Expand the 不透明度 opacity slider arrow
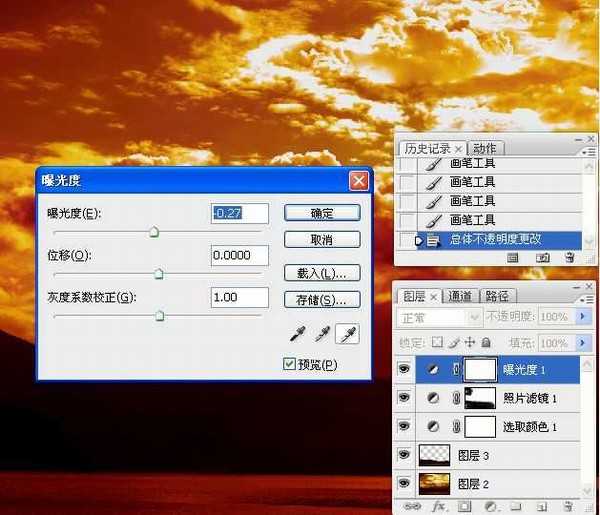The height and width of the screenshot is (515, 600). click(x=584, y=317)
